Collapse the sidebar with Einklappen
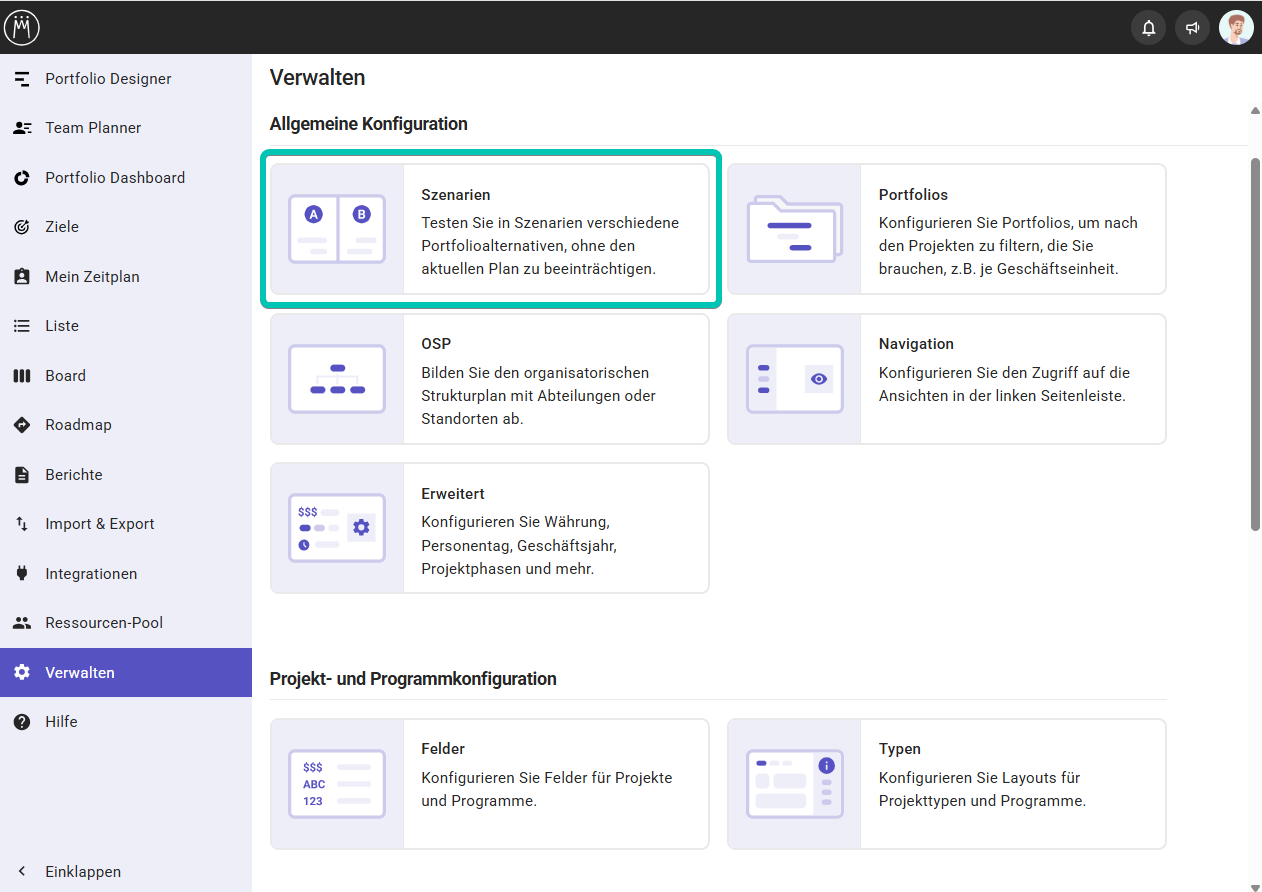 coord(82,871)
